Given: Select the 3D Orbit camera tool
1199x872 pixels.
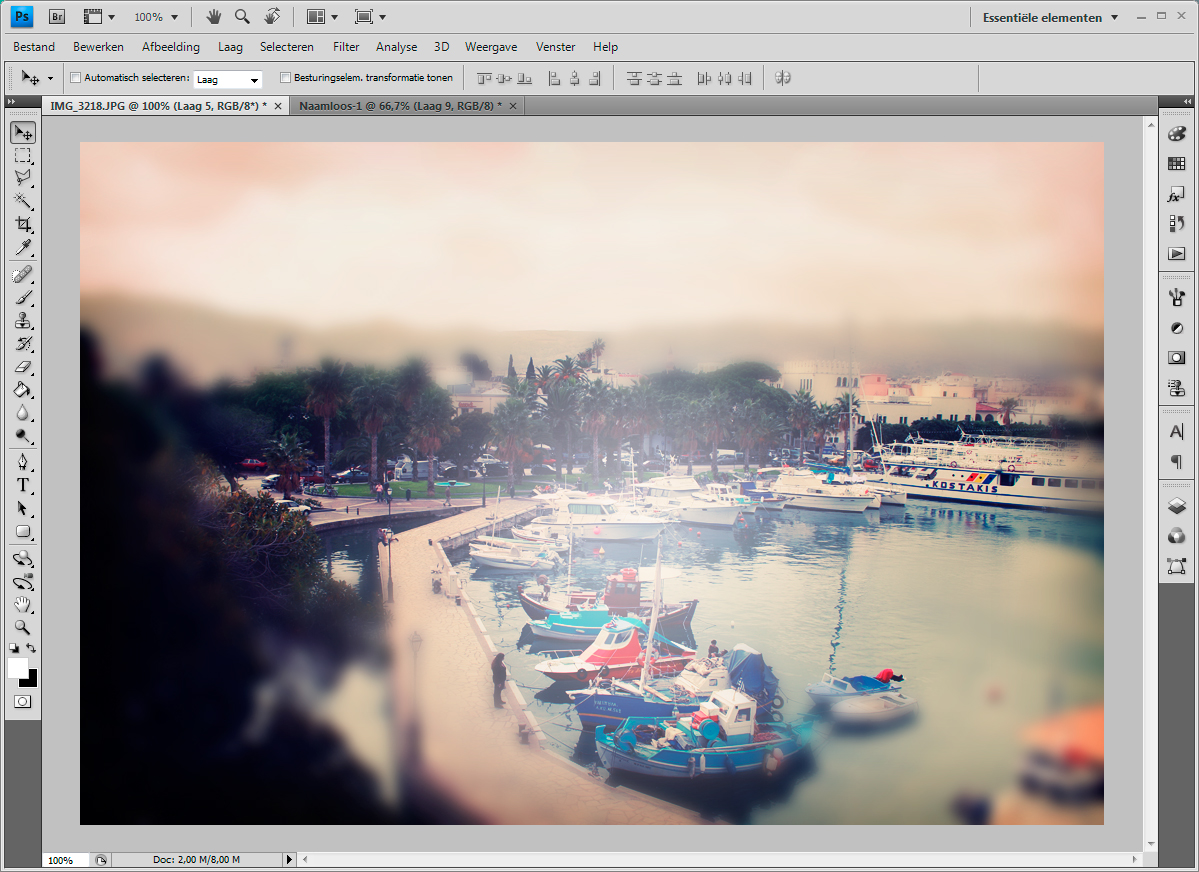Looking at the screenshot, I should tap(23, 582).
